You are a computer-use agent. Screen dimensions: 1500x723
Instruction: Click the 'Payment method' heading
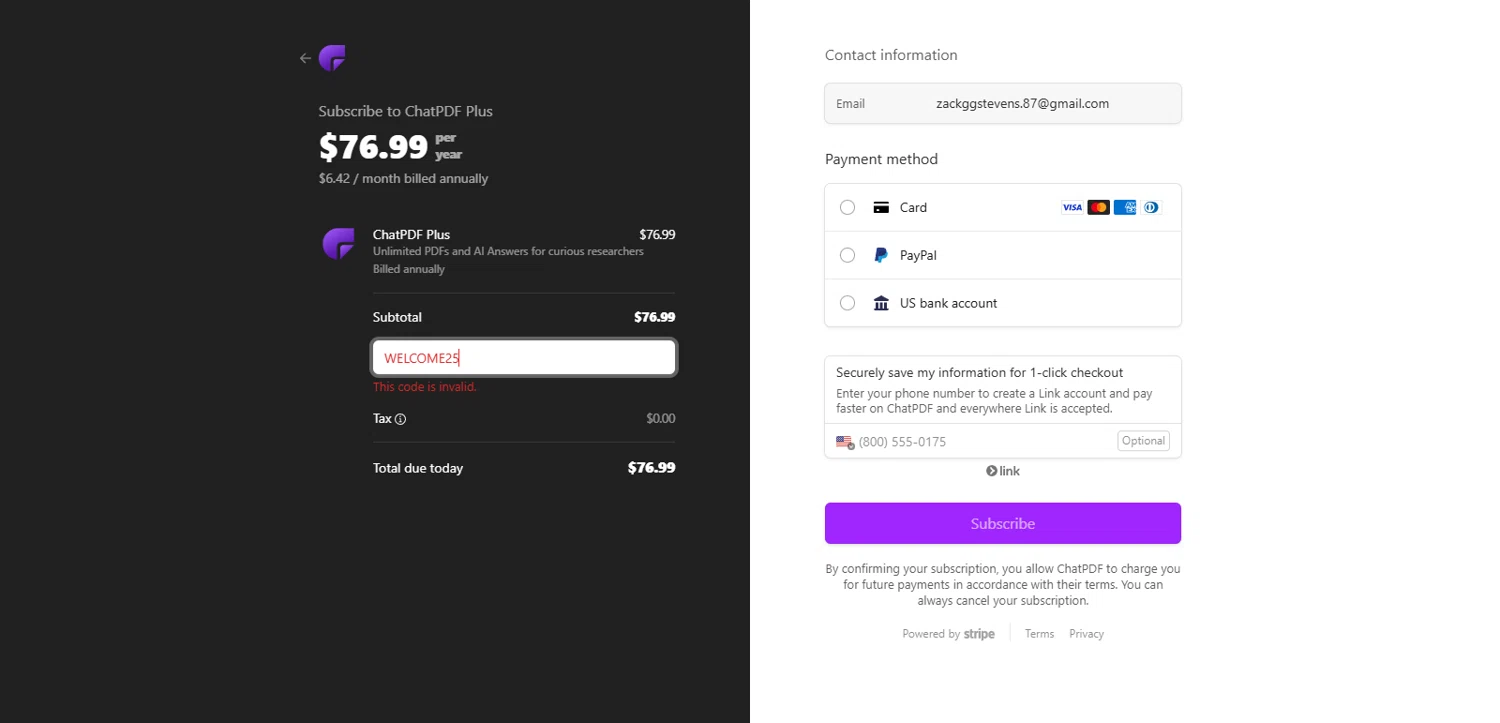tap(881, 159)
